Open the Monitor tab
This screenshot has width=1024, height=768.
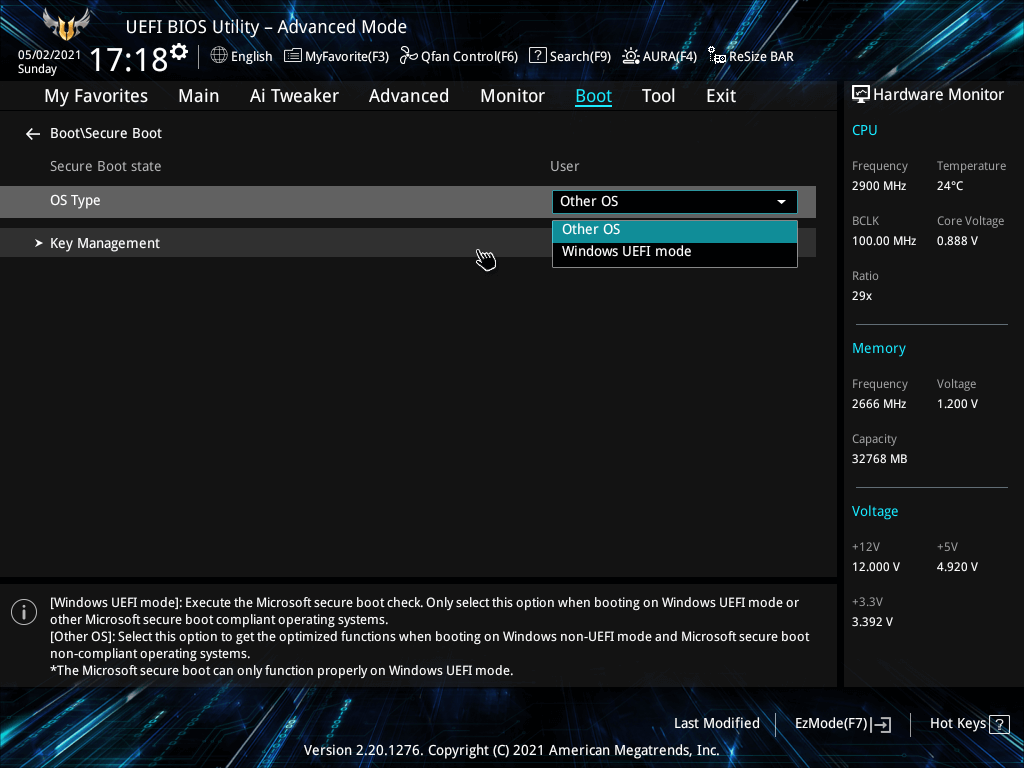click(x=512, y=96)
